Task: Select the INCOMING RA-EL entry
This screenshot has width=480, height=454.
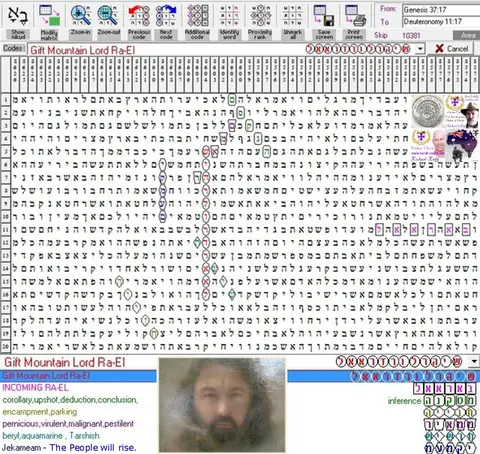Action: [x=35, y=388]
